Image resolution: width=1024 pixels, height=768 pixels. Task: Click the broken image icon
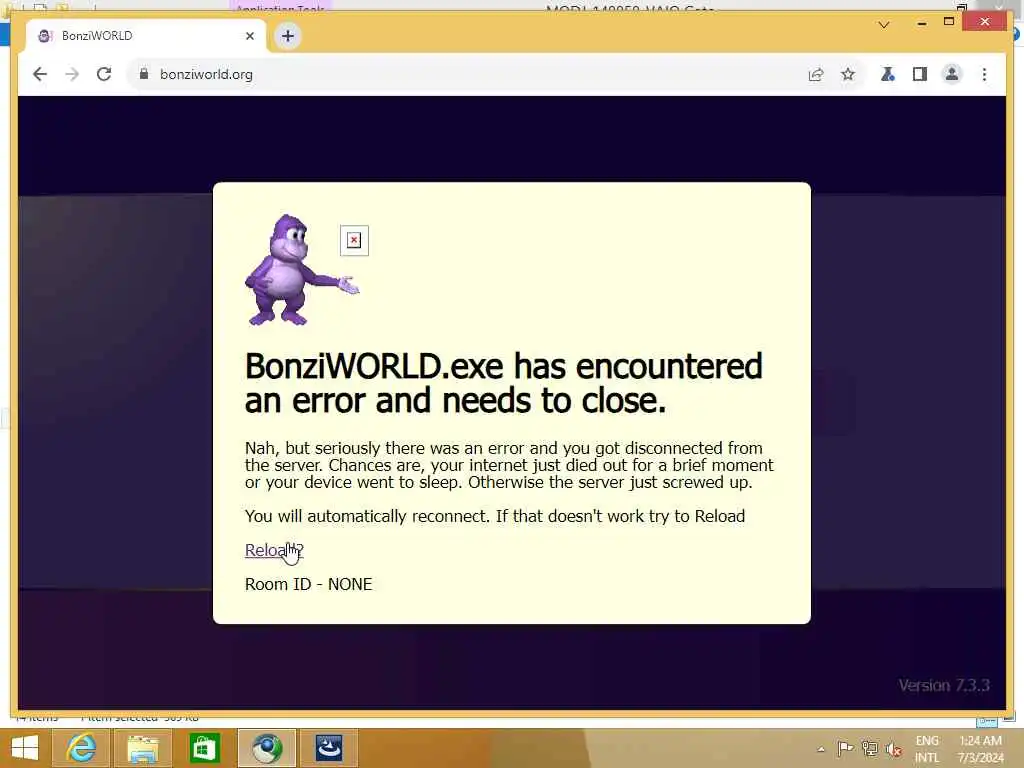(x=354, y=240)
